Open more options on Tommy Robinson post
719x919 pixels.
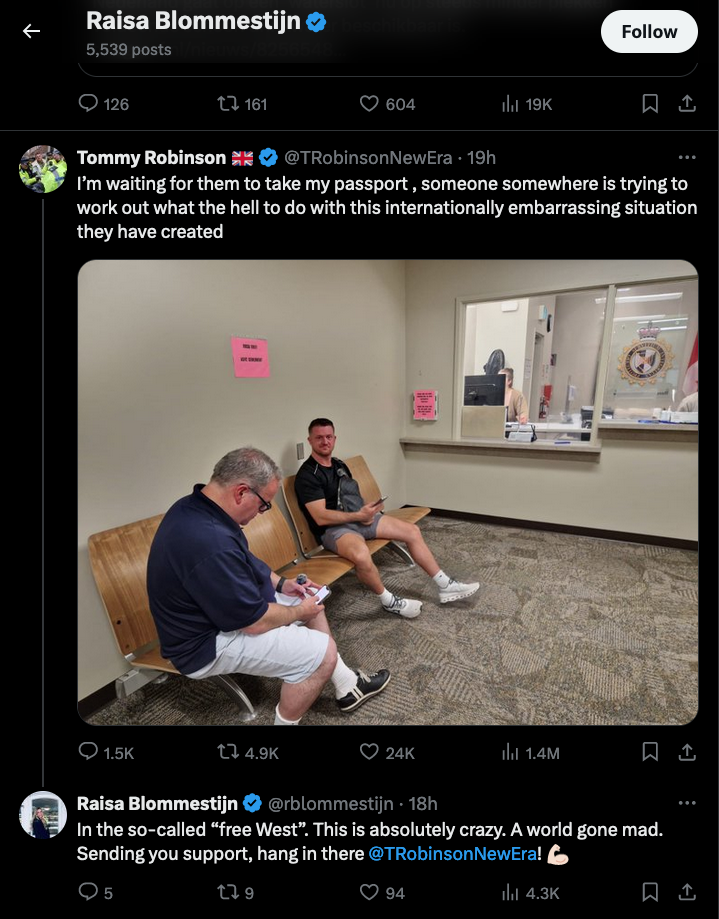click(x=687, y=157)
